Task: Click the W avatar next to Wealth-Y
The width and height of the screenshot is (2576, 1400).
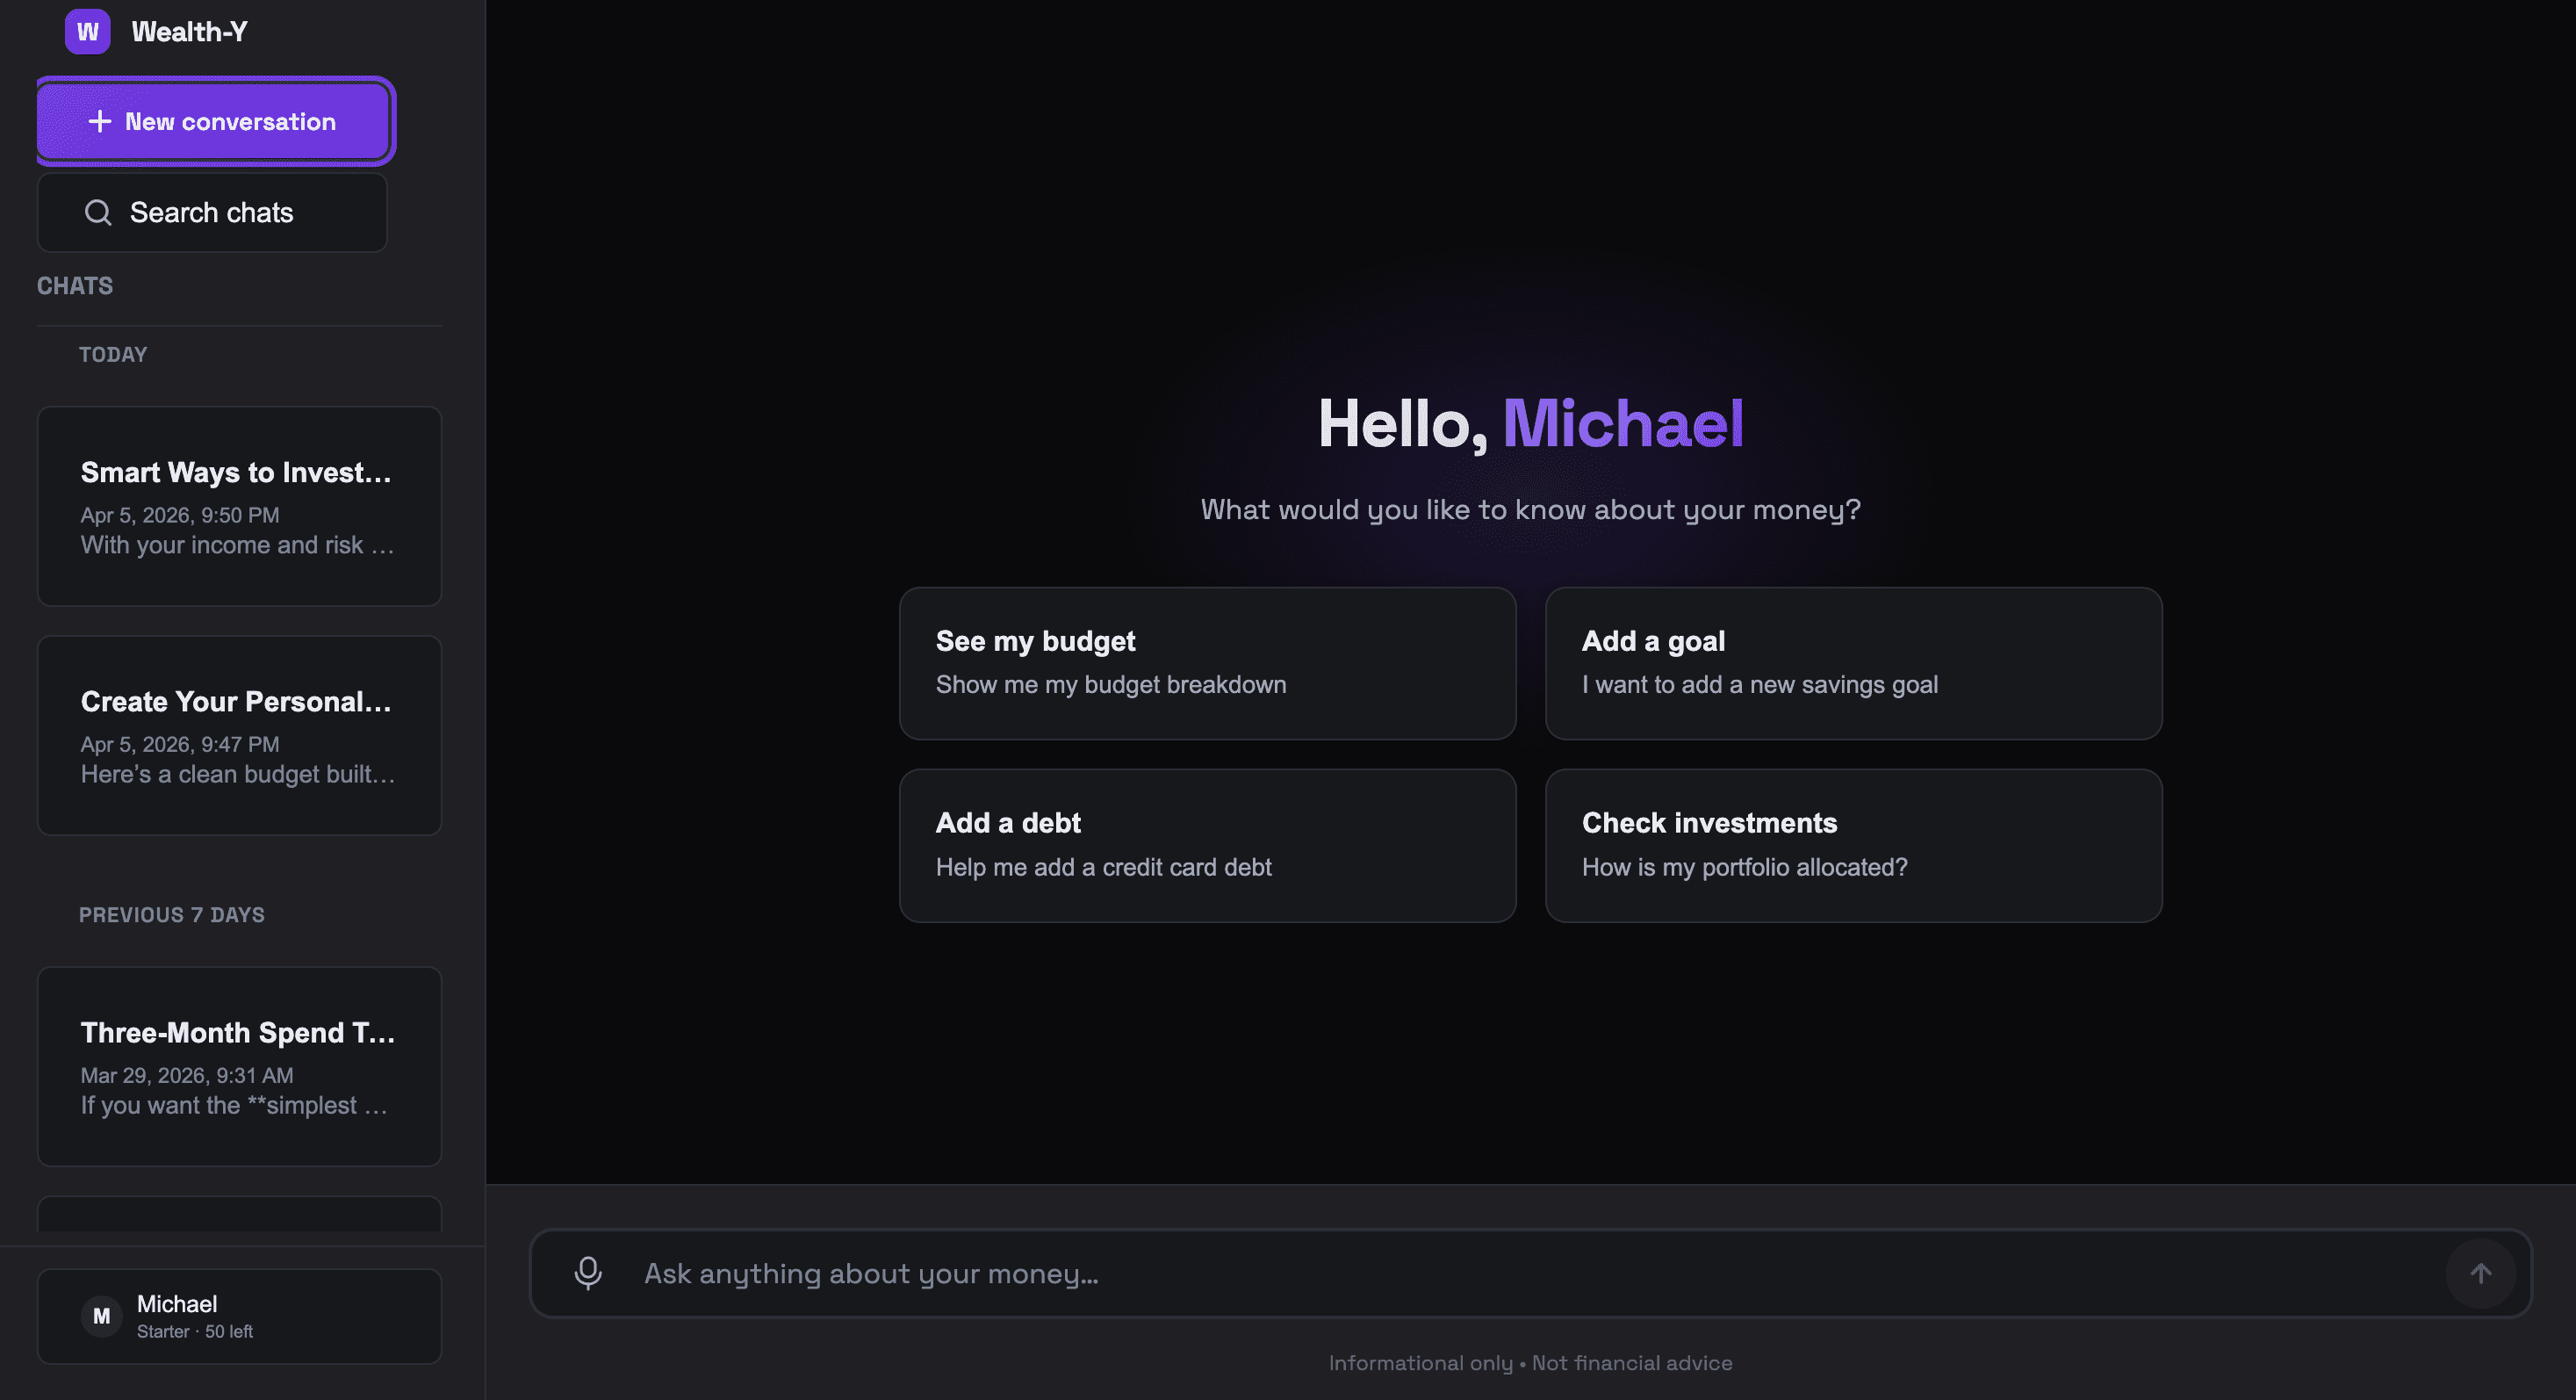Action: (87, 31)
